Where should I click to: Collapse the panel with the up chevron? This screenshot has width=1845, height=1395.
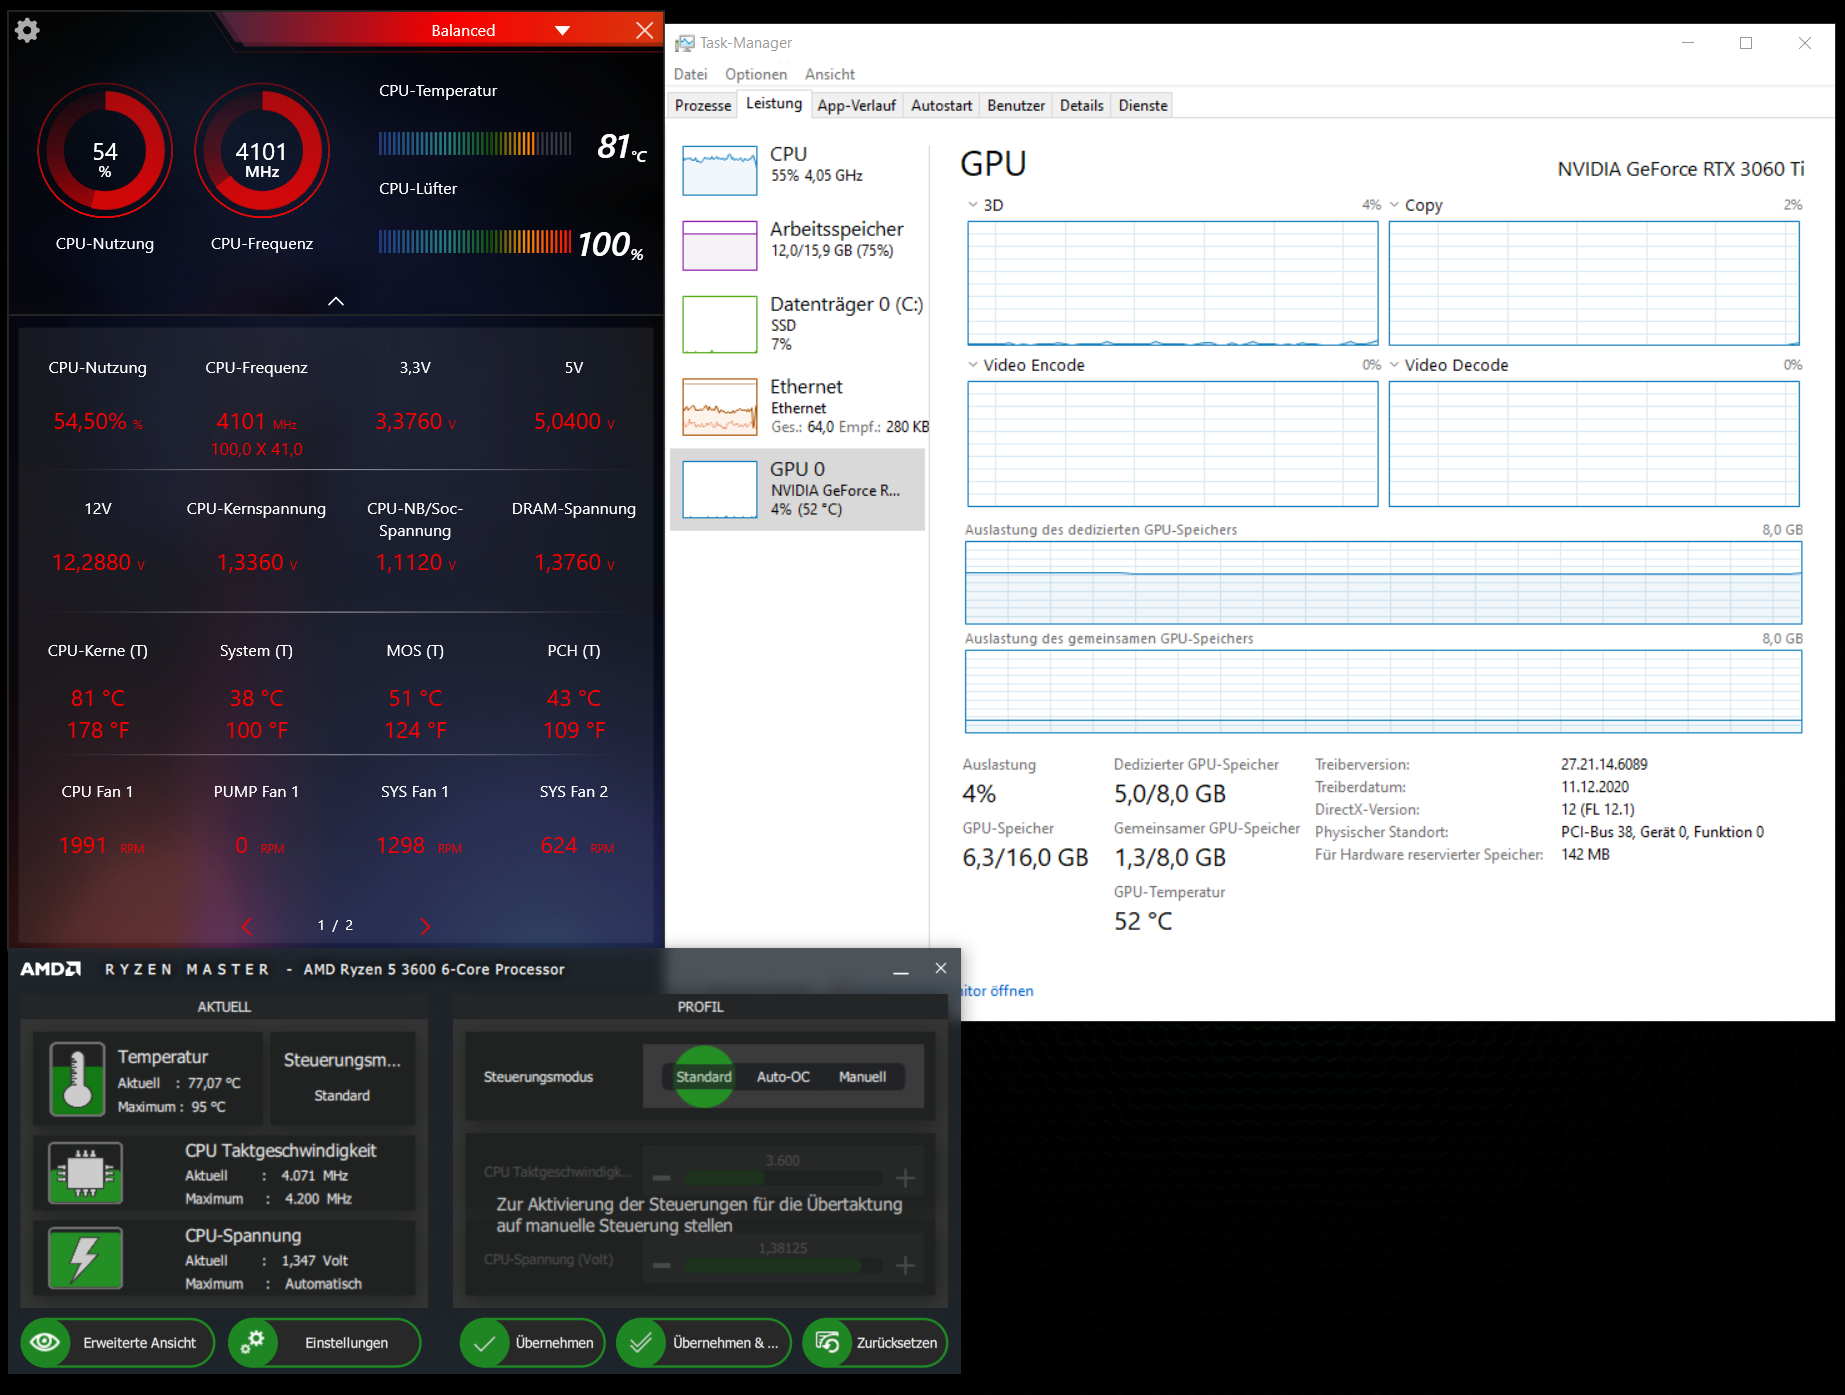(336, 301)
